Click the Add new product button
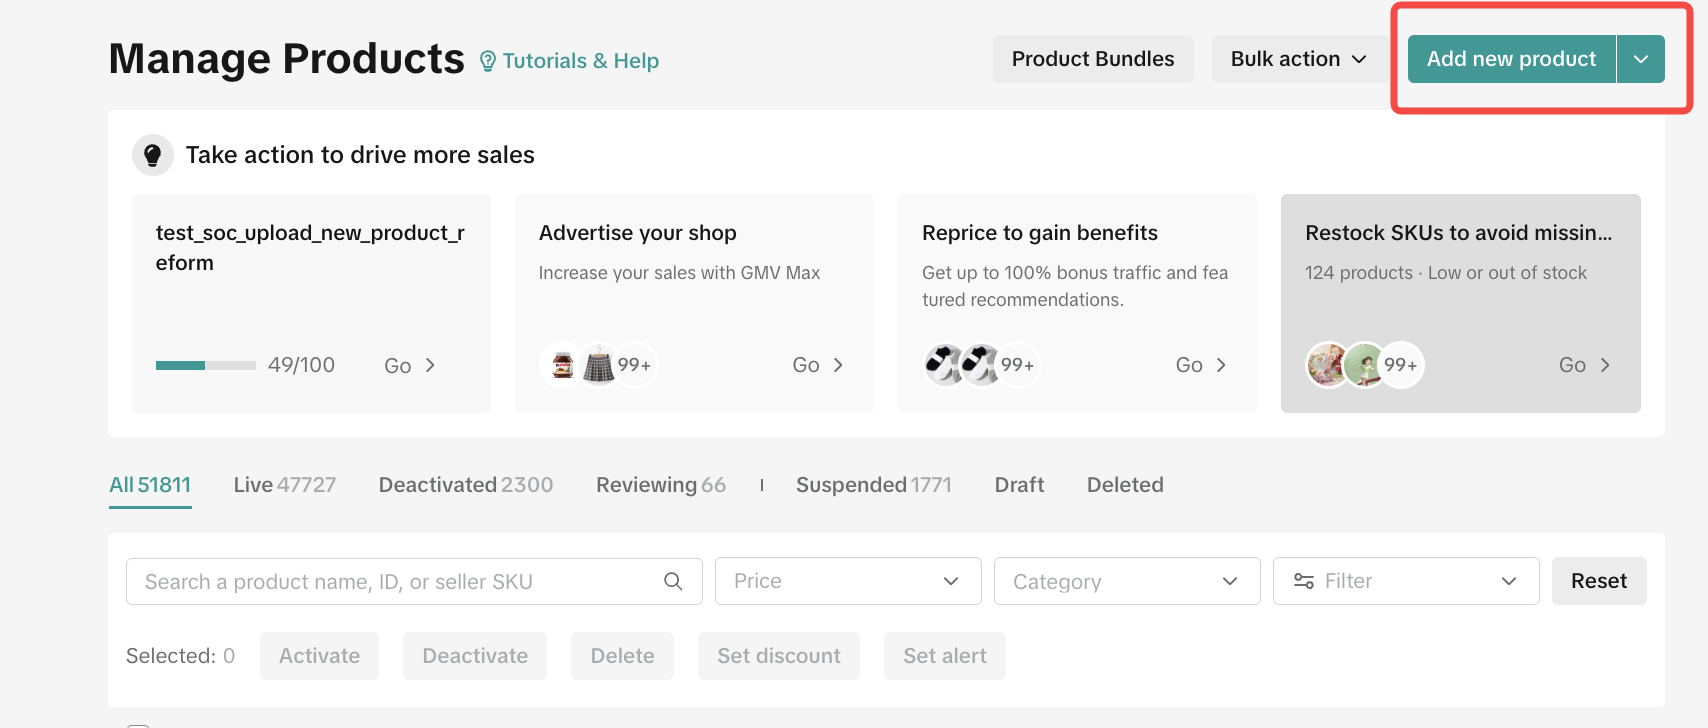 click(x=1511, y=59)
